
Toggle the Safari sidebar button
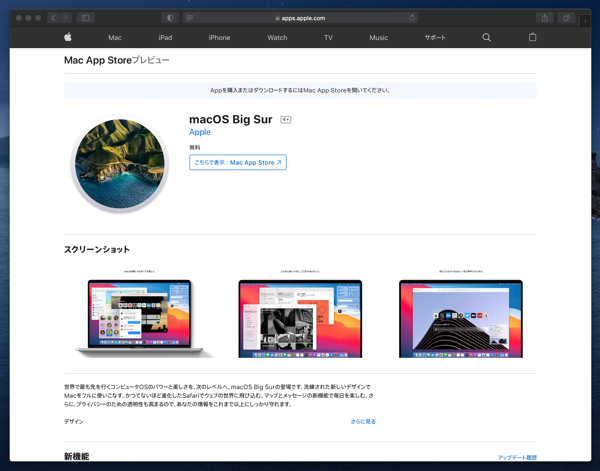coord(86,18)
